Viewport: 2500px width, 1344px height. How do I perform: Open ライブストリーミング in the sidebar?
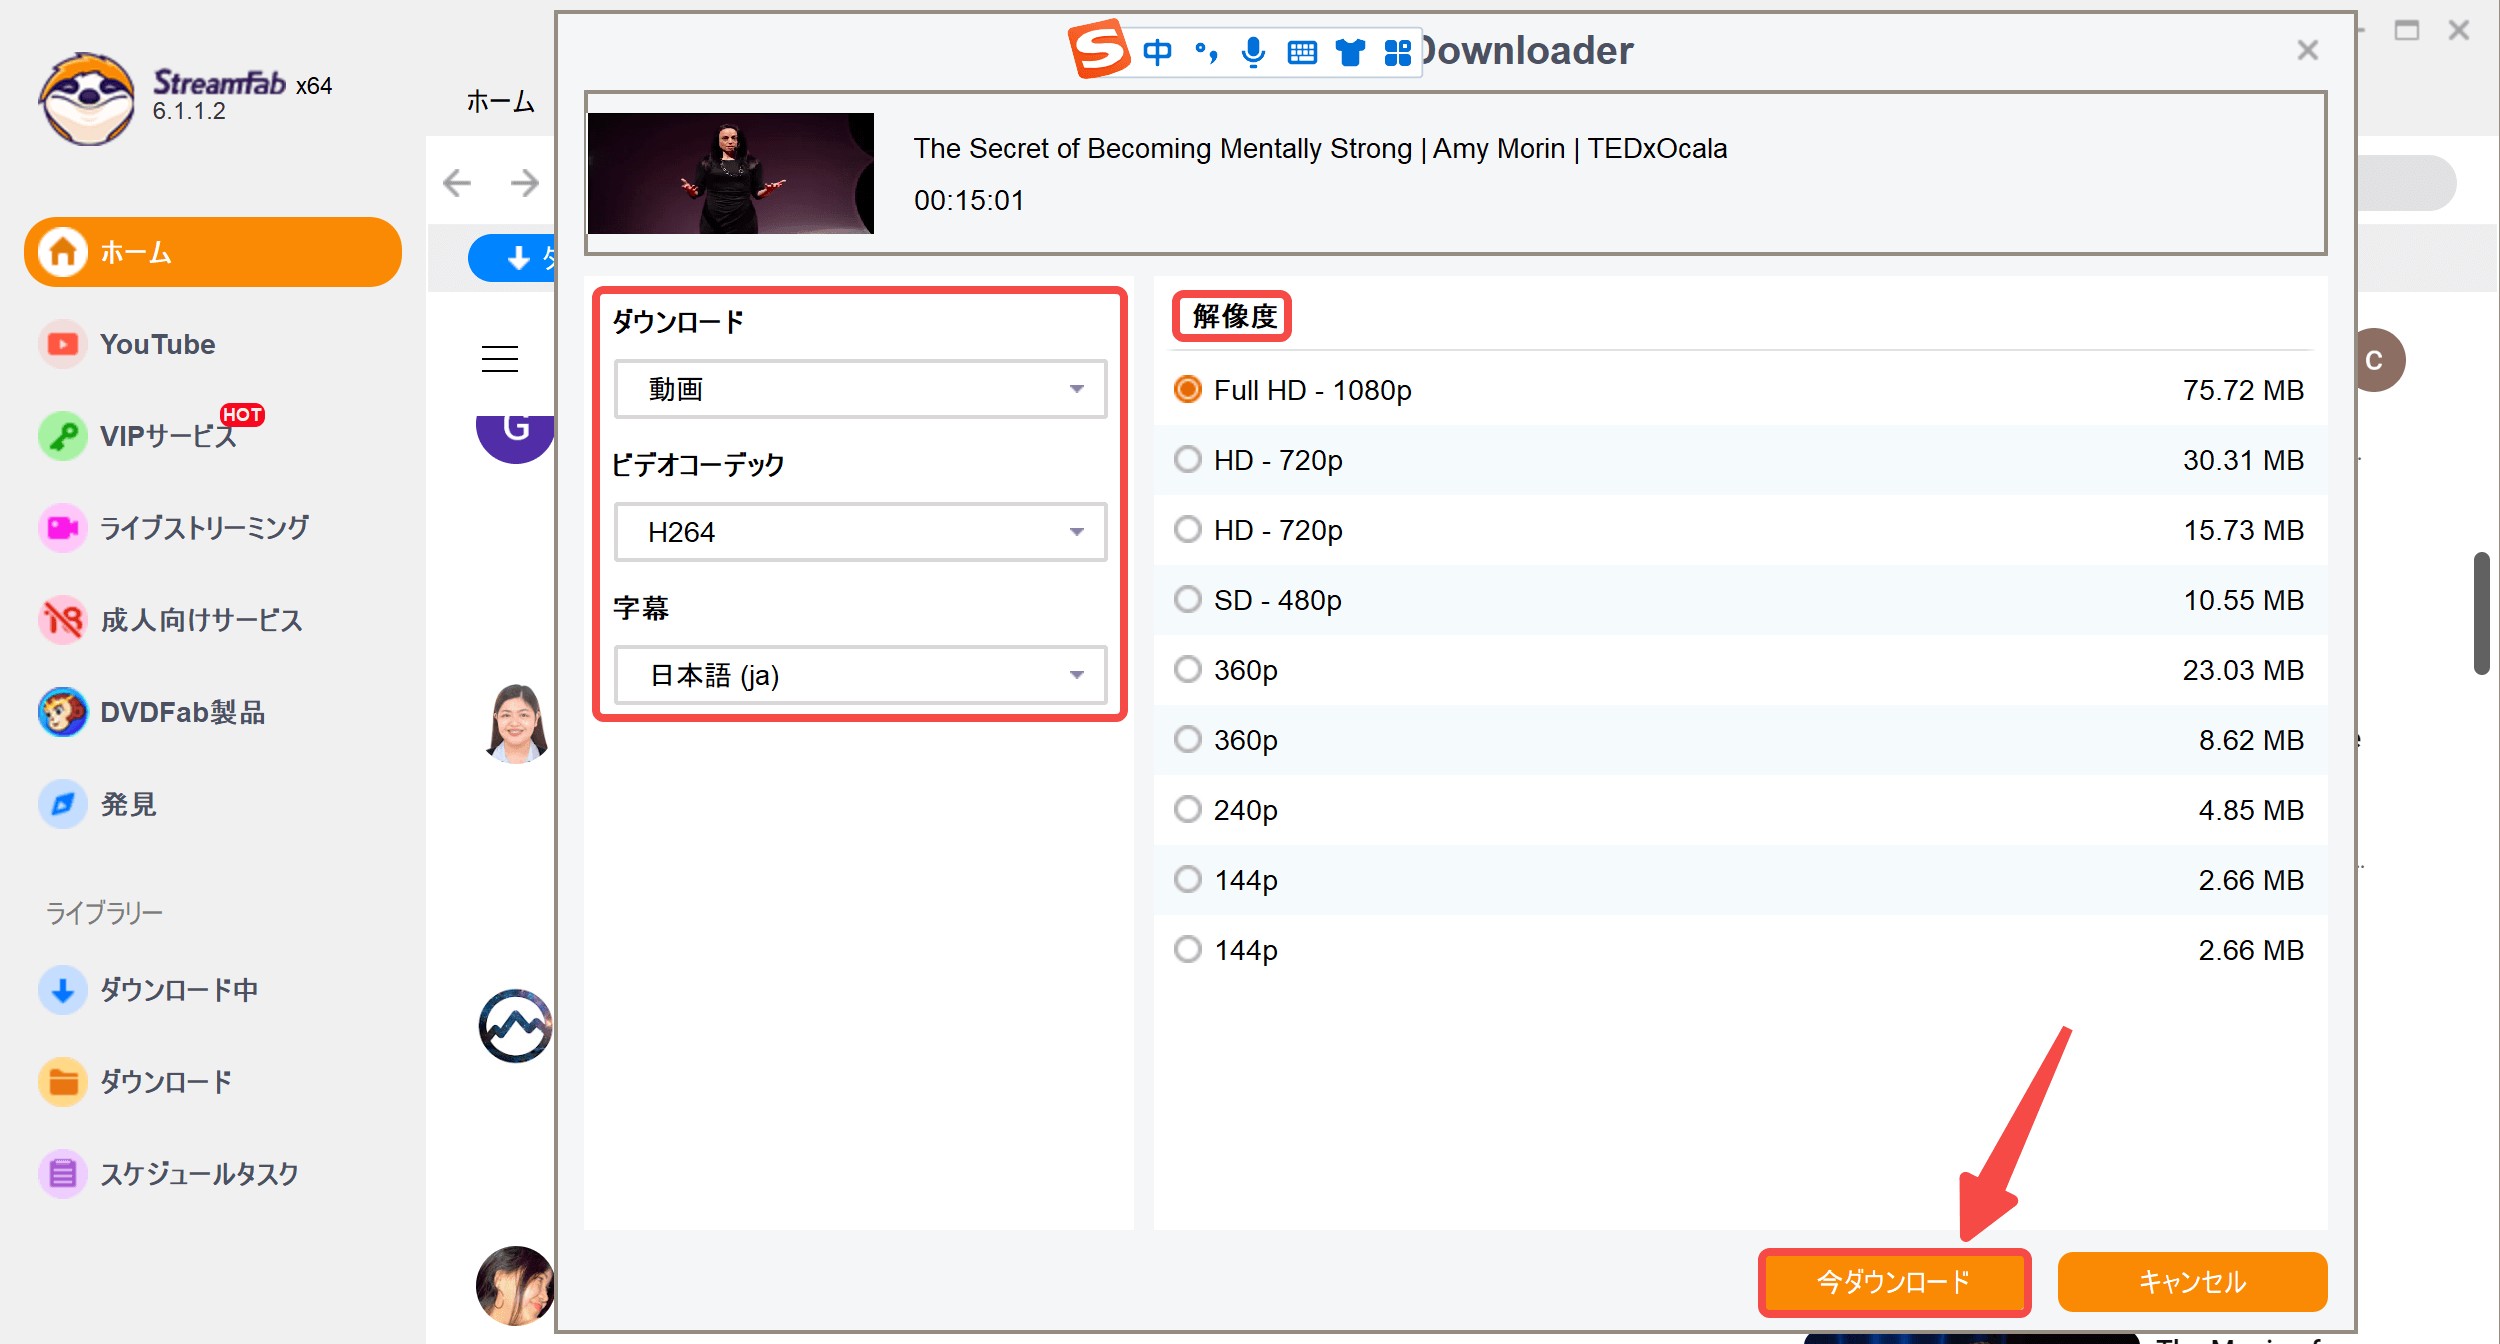point(173,528)
